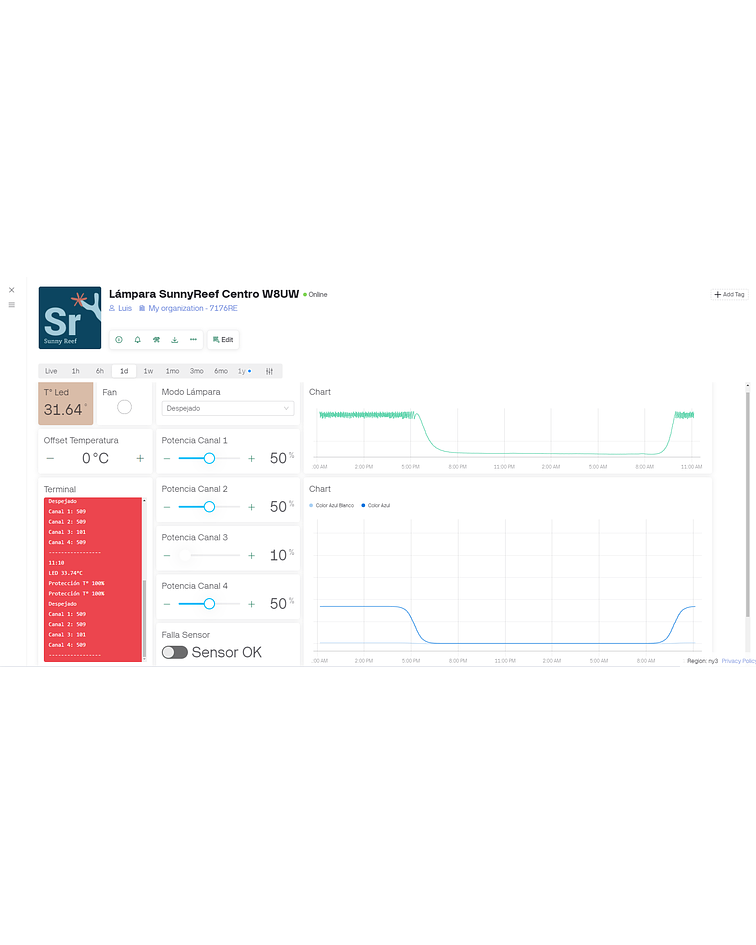
Task: Click the Edit button
Action: click(223, 340)
